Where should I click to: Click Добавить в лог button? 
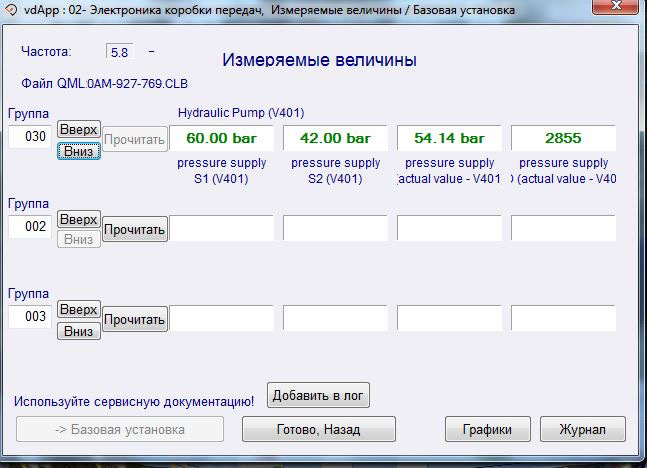(x=318, y=395)
